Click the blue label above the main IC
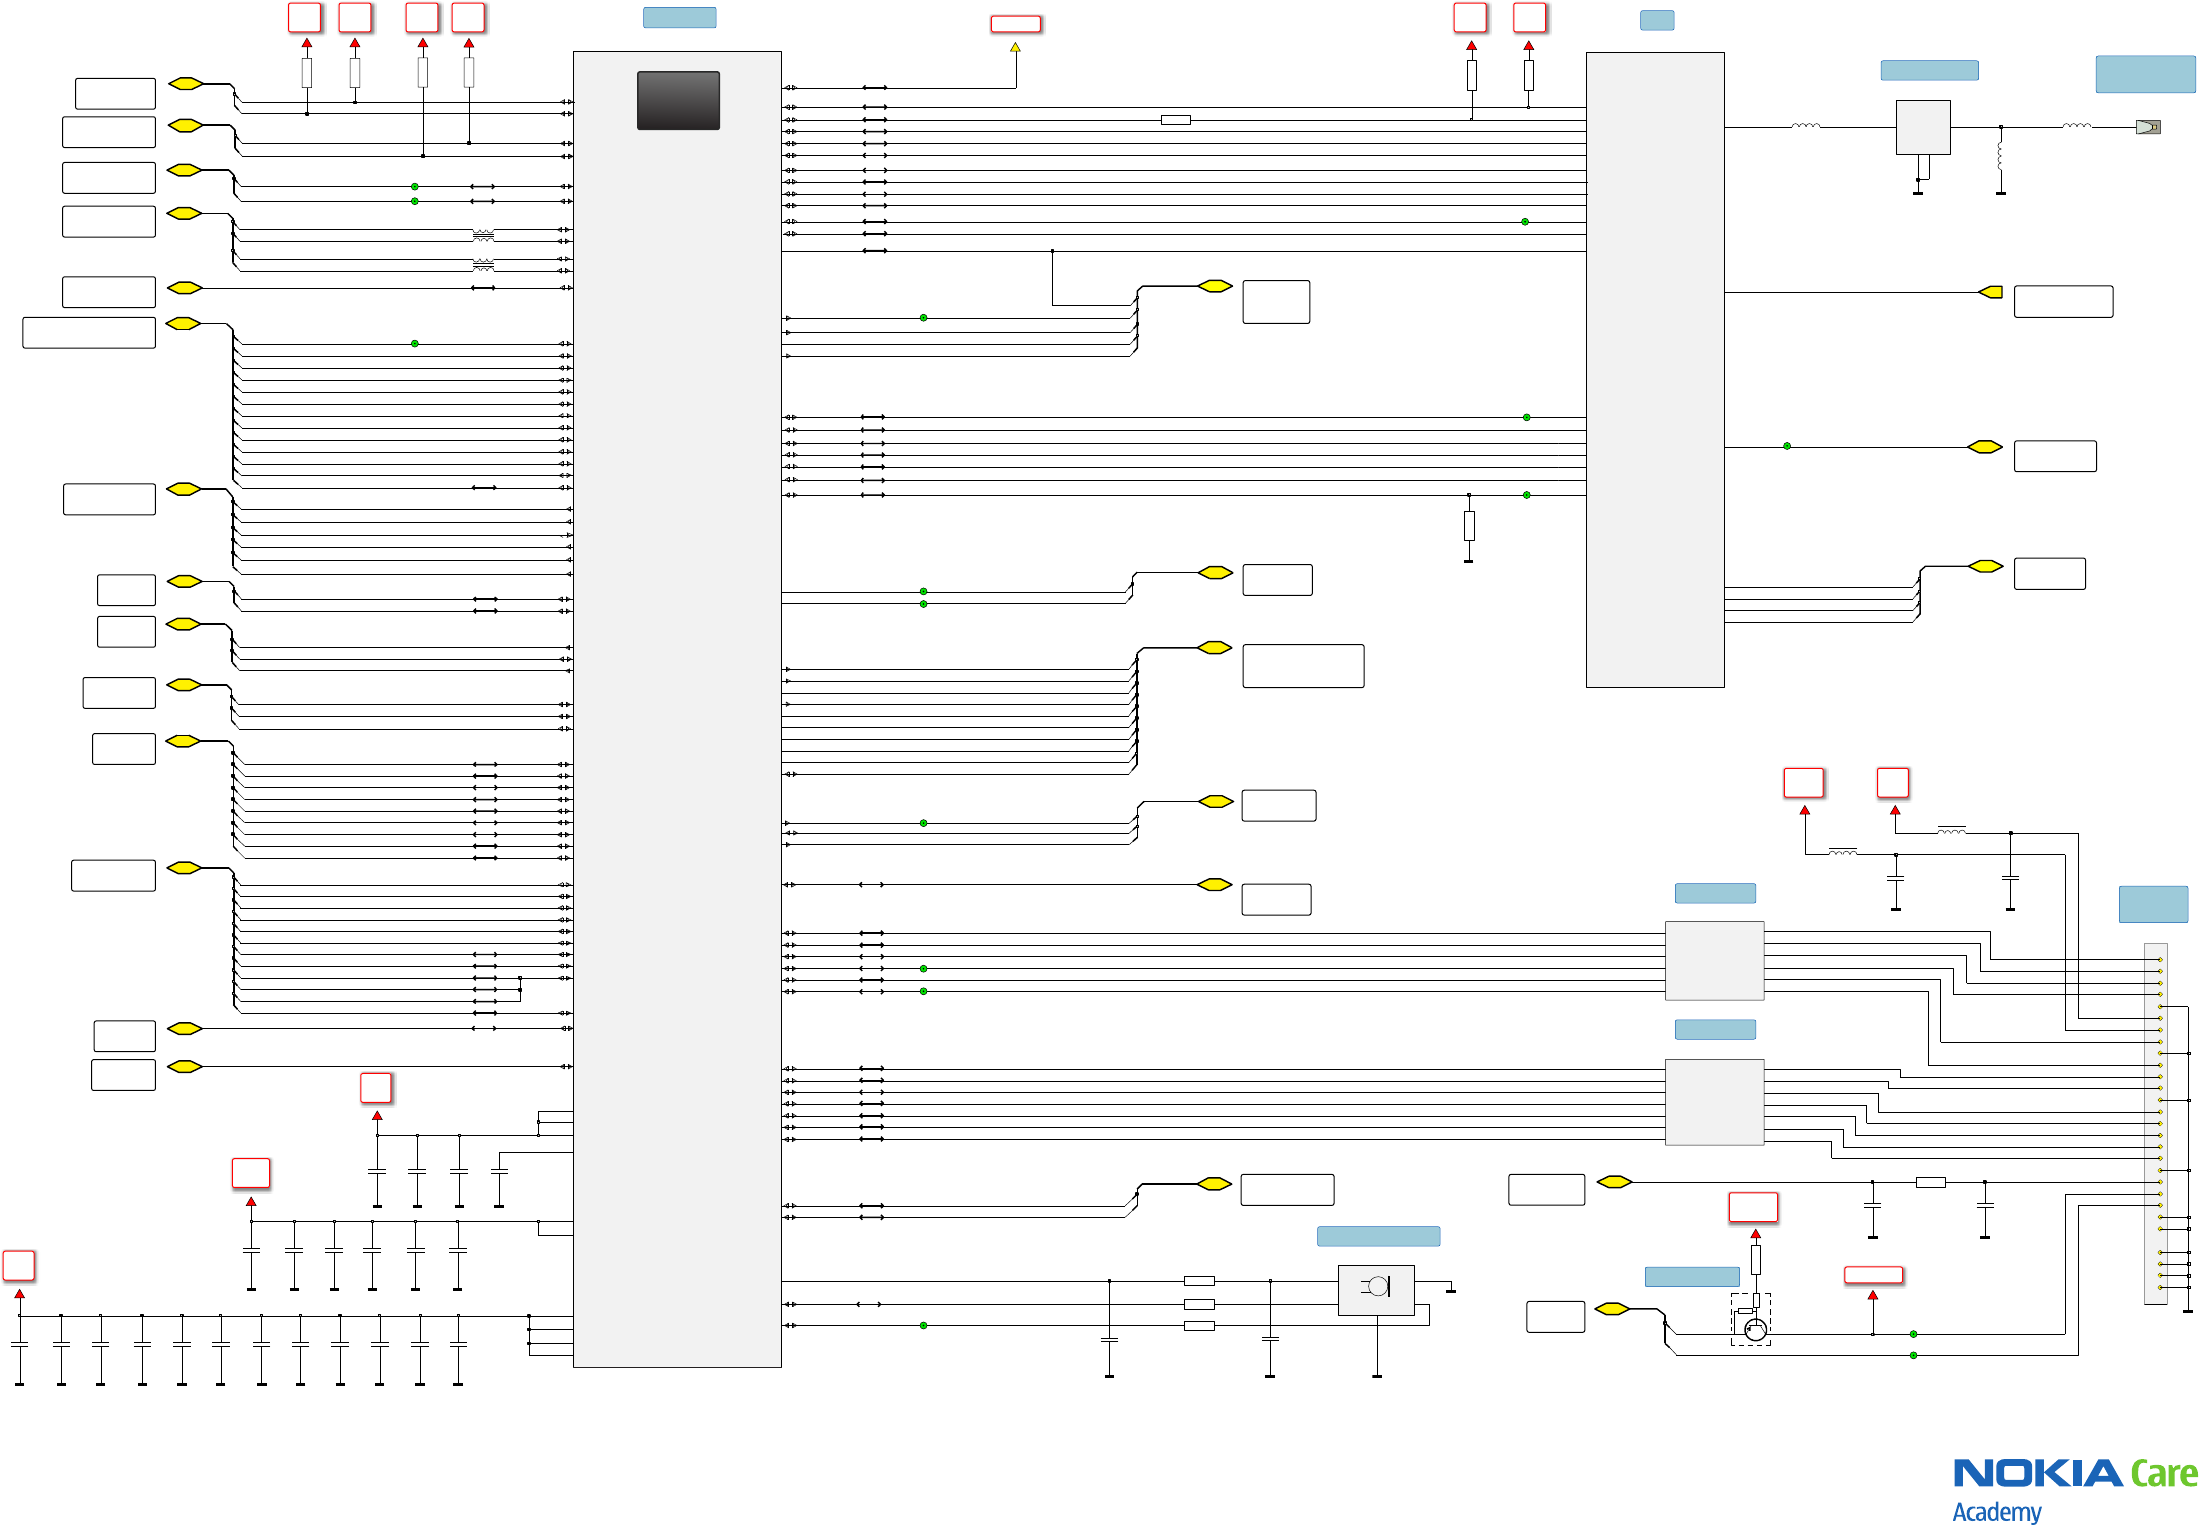 pos(679,17)
